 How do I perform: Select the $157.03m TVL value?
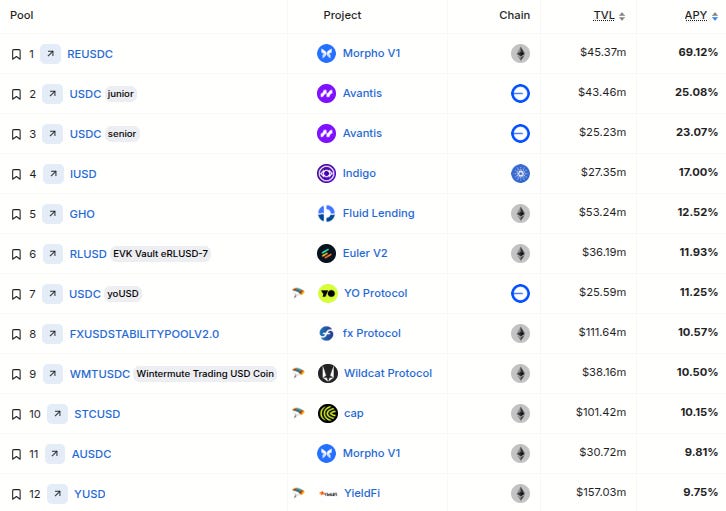601,492
